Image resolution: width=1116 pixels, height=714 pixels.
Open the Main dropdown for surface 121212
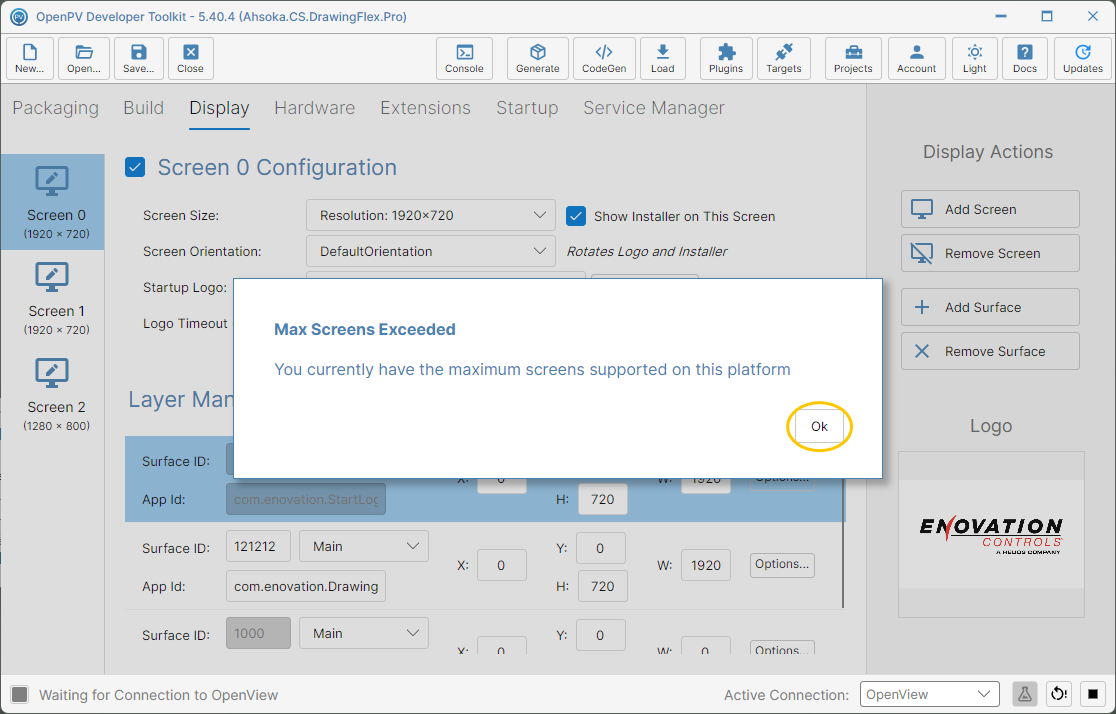364,546
